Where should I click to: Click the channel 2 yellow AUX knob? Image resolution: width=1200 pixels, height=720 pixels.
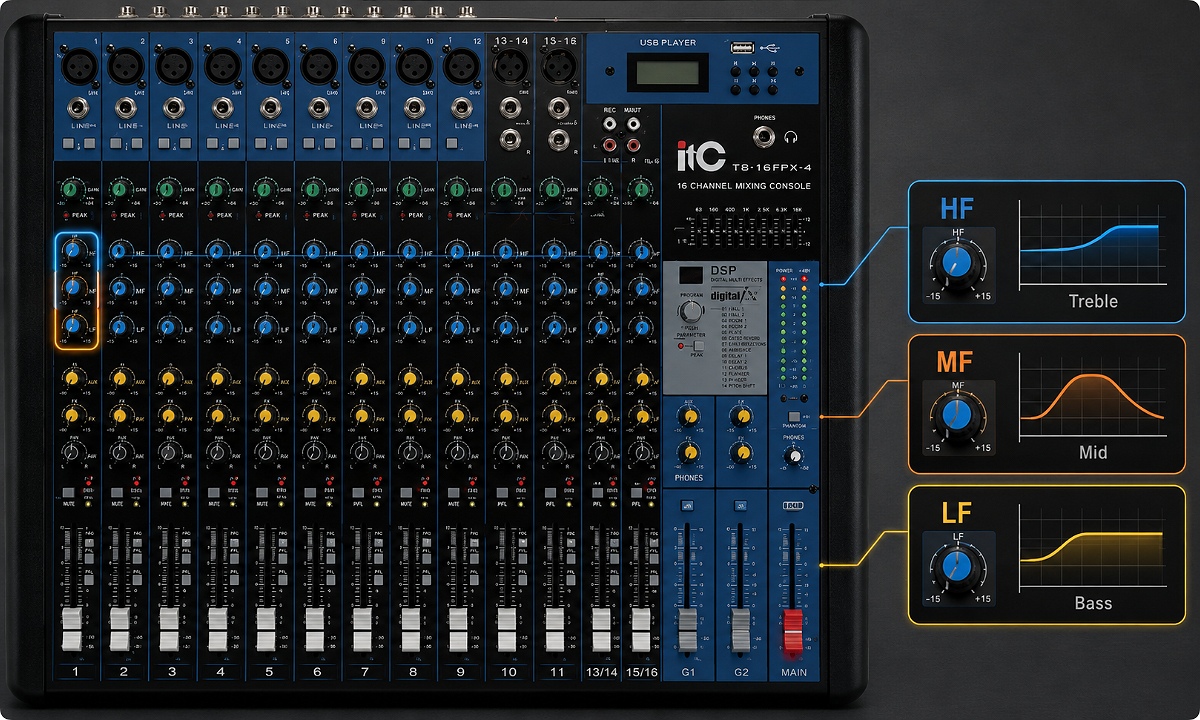(x=119, y=379)
